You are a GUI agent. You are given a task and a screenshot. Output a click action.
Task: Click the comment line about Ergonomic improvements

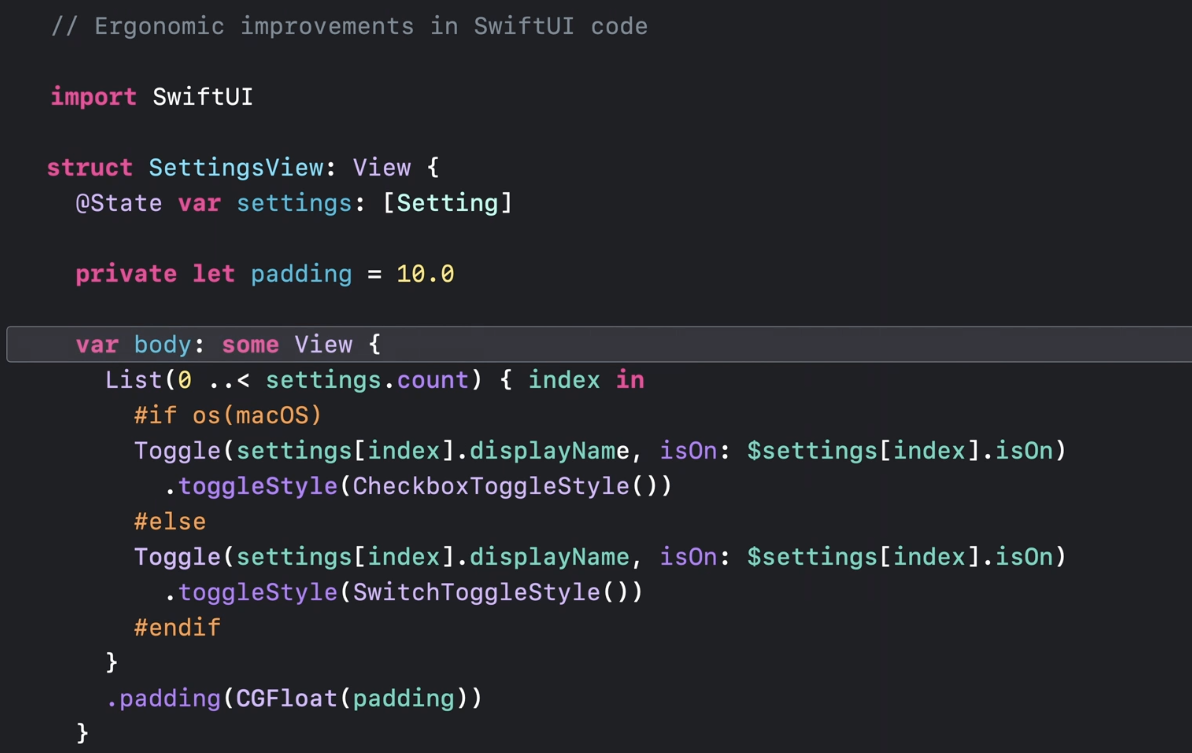tap(350, 27)
